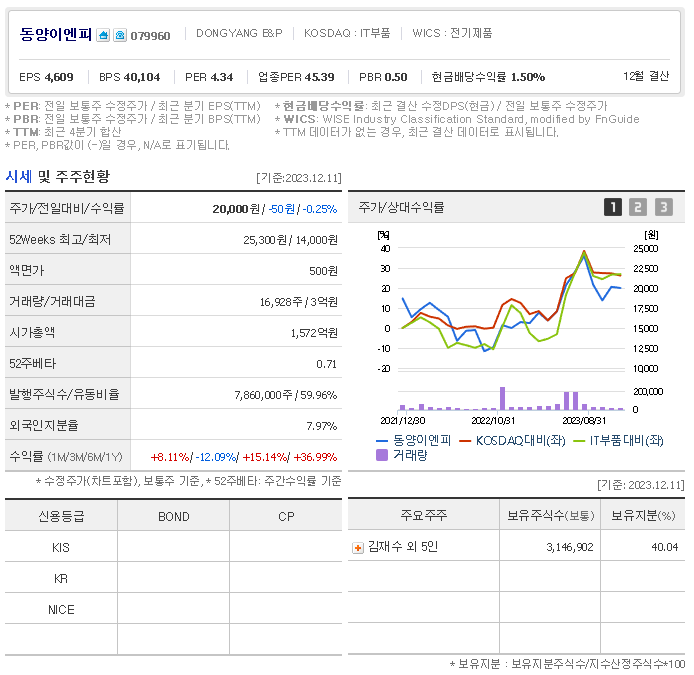Select the KOSDAQ : IT부품 classification
Viewport: 694px width, 675px height.
347,33
